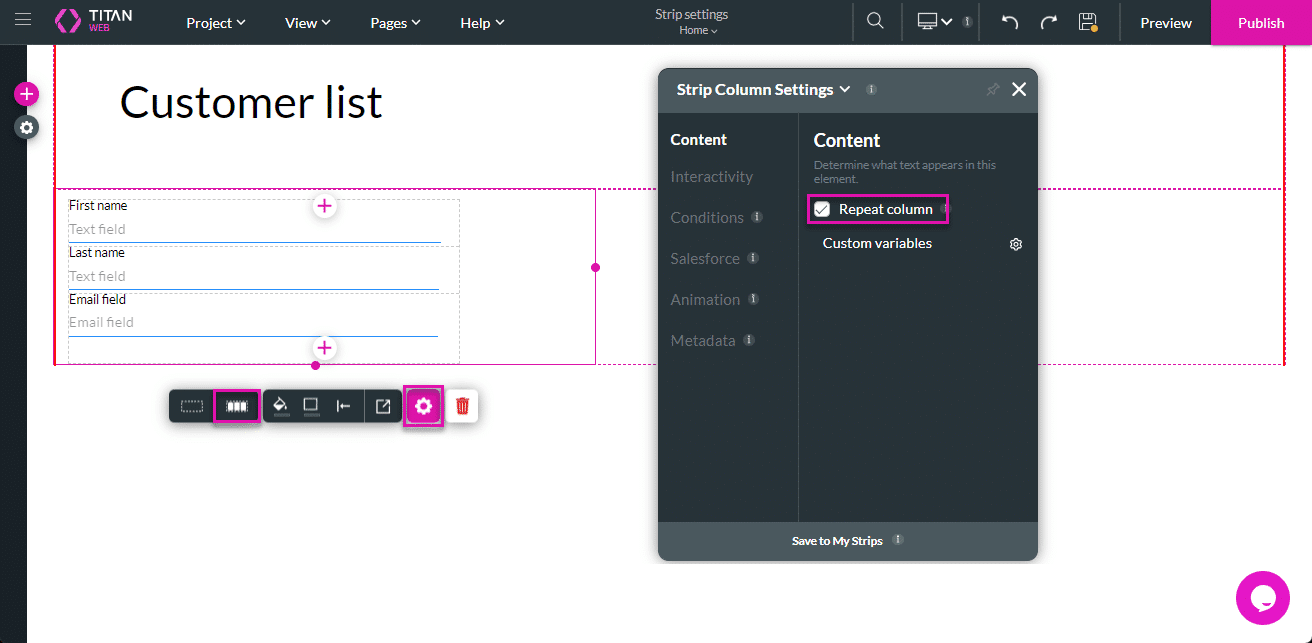1312x643 pixels.
Task: Click the redo arrow in top bar
Action: 1048,22
